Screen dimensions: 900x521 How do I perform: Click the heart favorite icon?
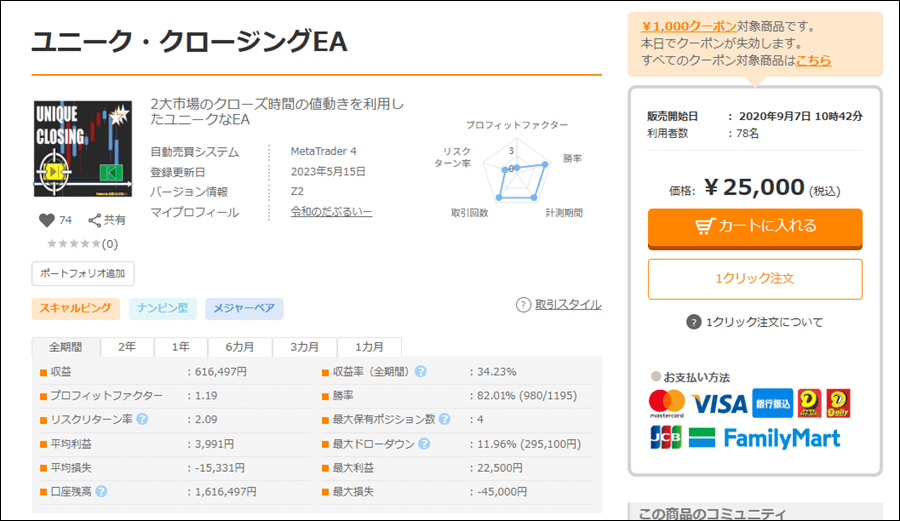click(x=46, y=220)
